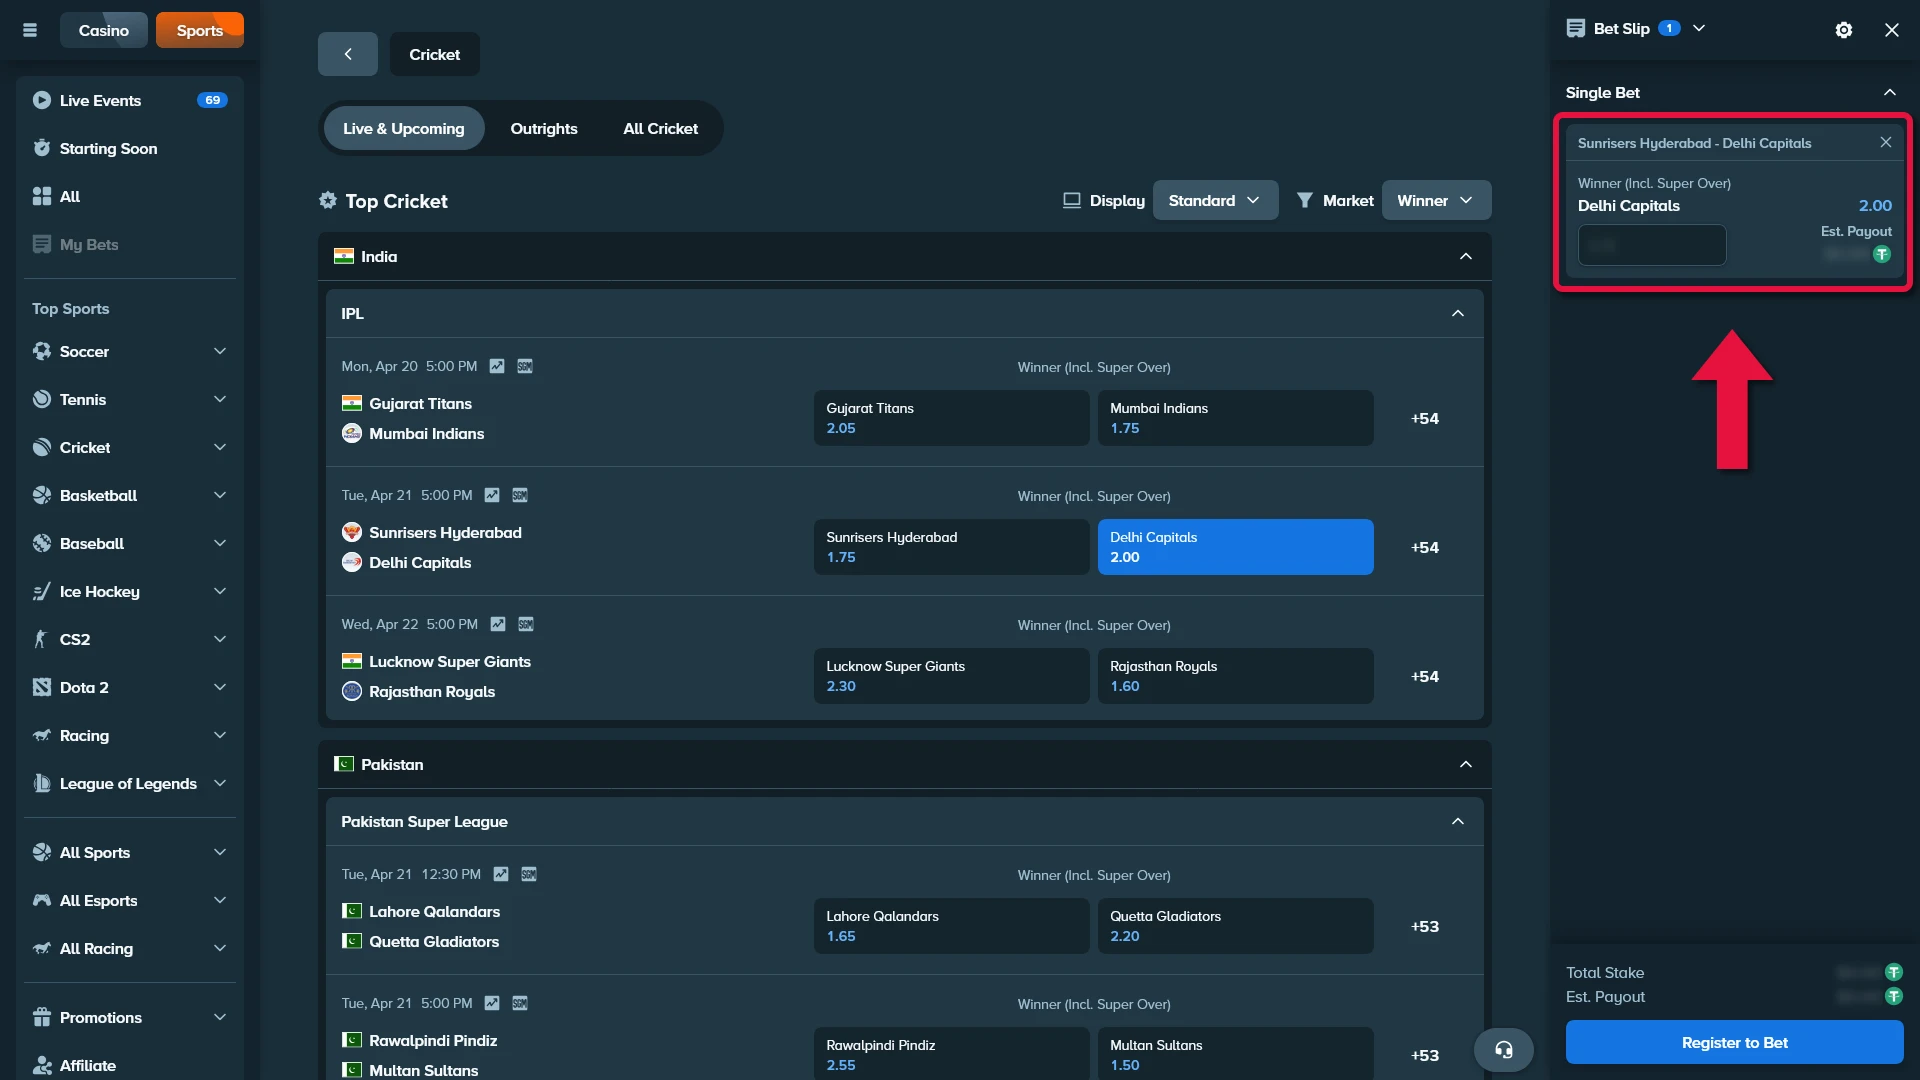Click the Dota 2 icon

pos(42,687)
